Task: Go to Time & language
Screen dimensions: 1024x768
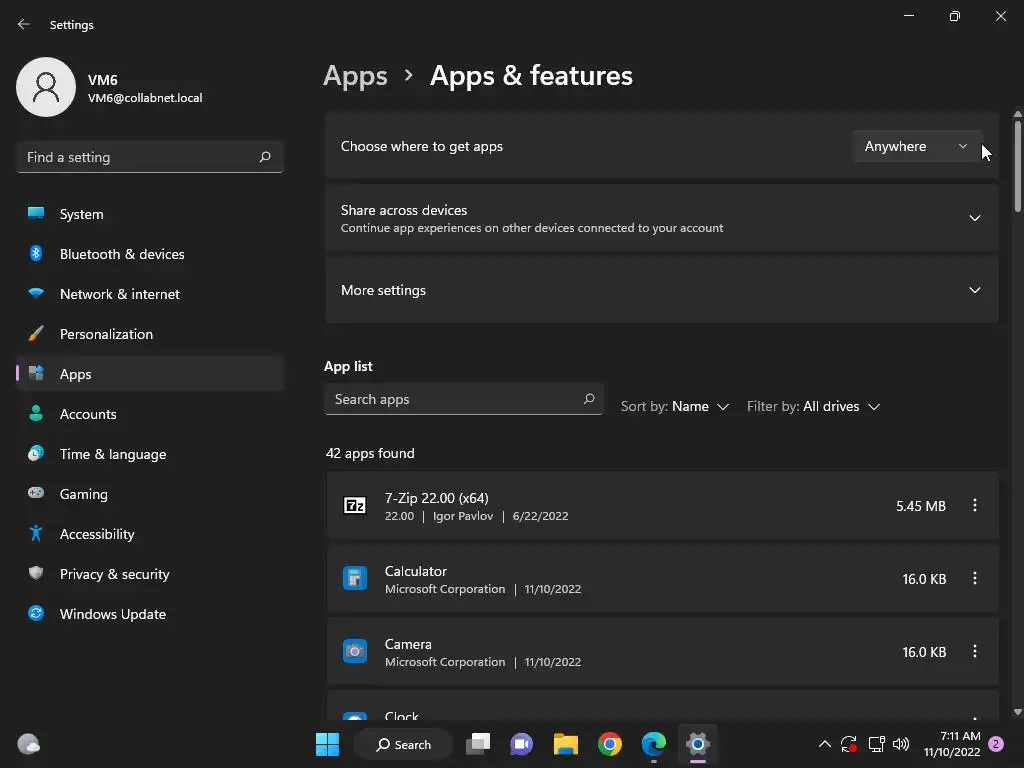Action: 150,454
